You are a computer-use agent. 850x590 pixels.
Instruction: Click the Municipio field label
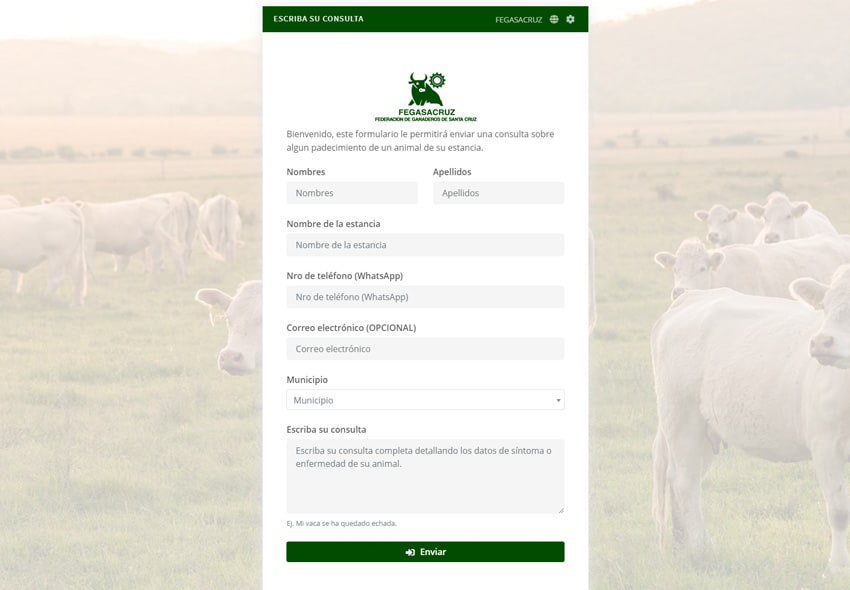click(x=307, y=380)
